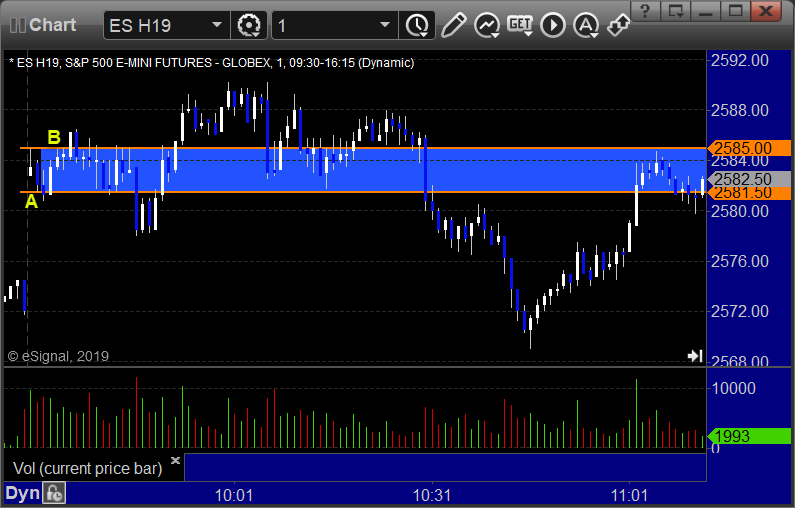Click the 10:31 time axis label
The width and height of the screenshot is (795, 508).
[432, 495]
